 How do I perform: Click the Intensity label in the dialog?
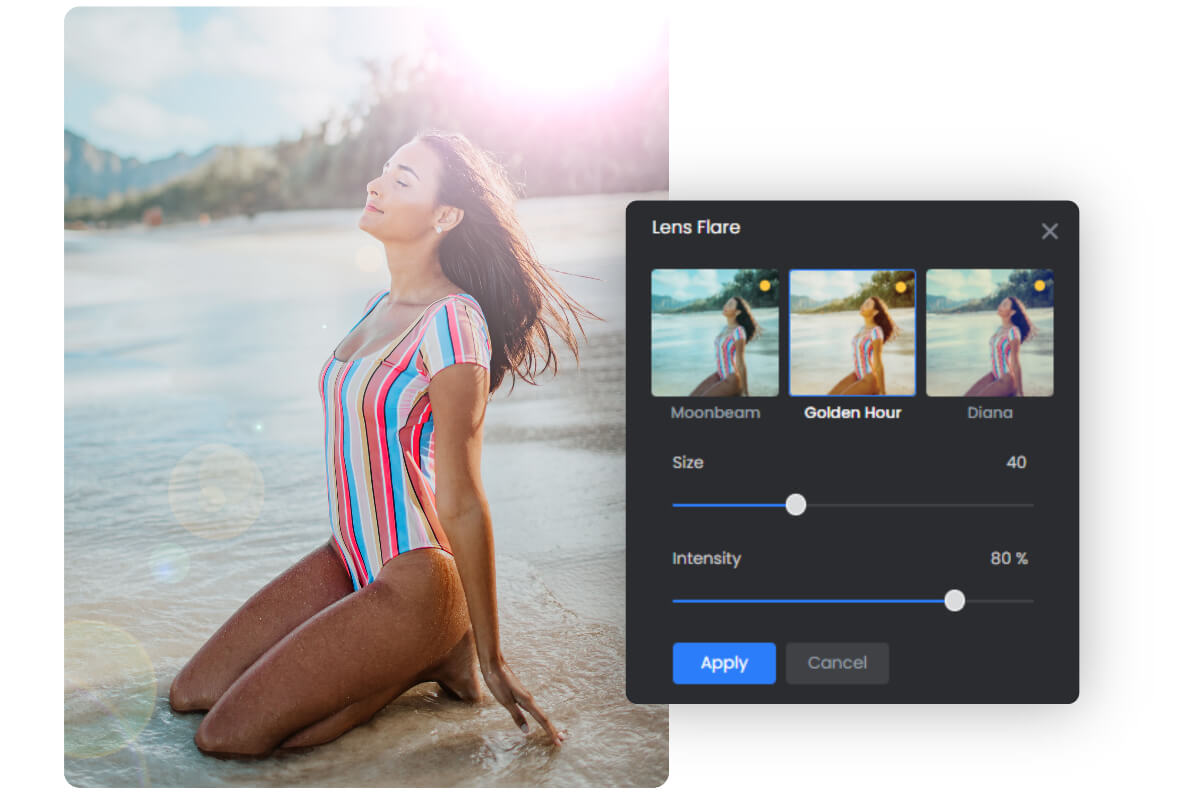click(x=707, y=559)
